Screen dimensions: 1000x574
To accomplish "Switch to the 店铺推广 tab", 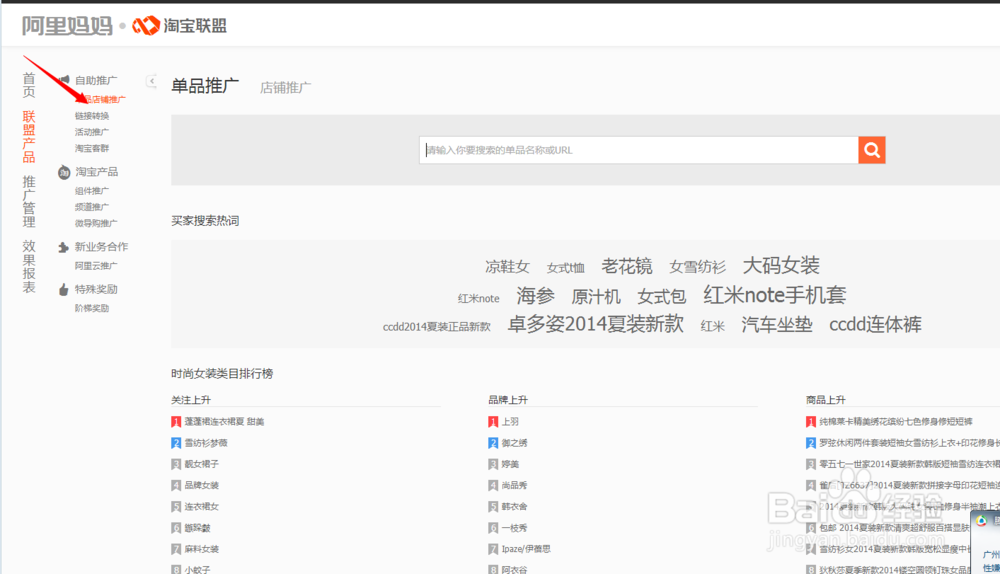I will click(x=285, y=87).
